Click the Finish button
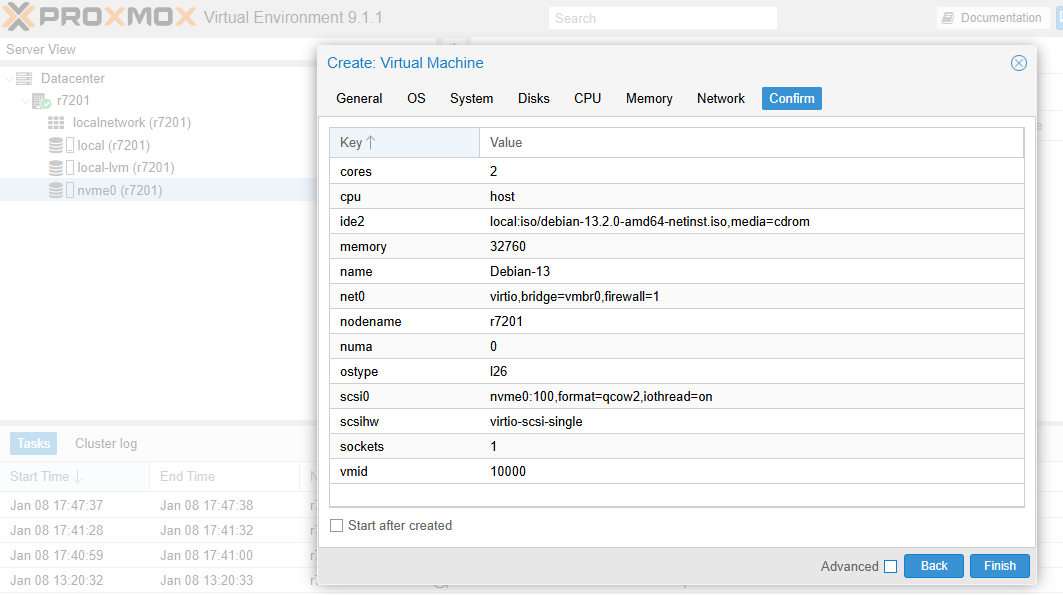 (999, 566)
